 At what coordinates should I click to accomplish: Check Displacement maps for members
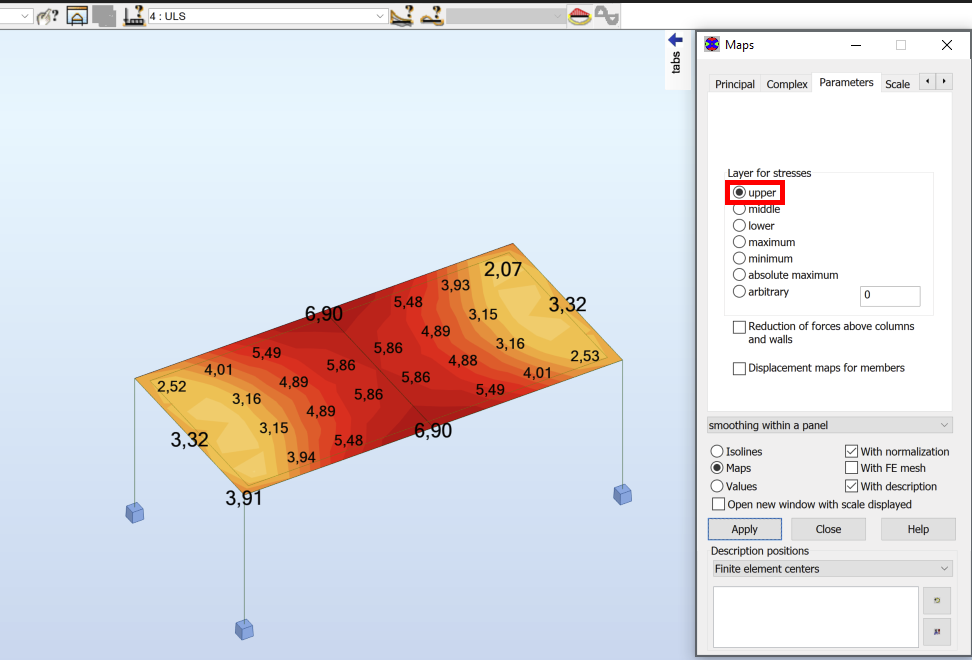[739, 368]
